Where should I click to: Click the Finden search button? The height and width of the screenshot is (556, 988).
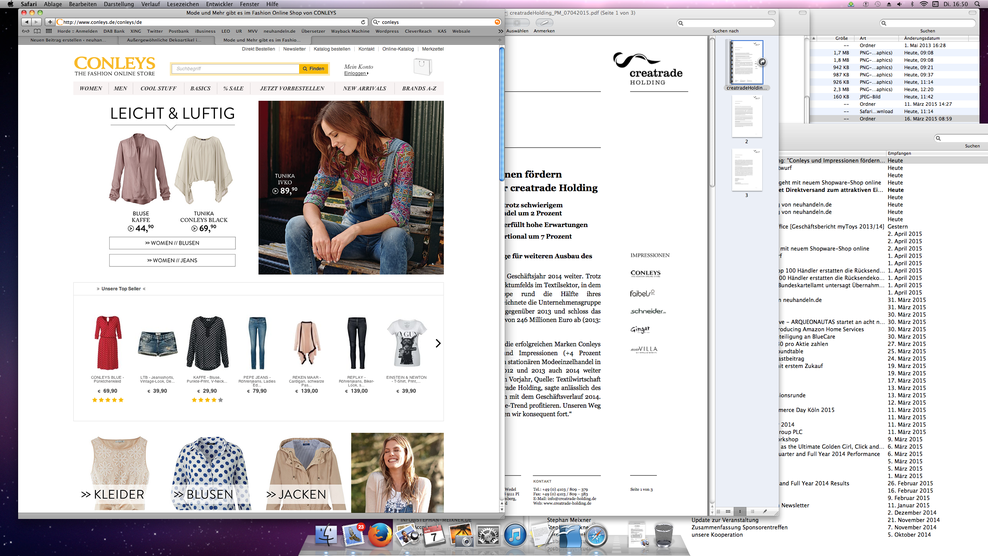[313, 68]
